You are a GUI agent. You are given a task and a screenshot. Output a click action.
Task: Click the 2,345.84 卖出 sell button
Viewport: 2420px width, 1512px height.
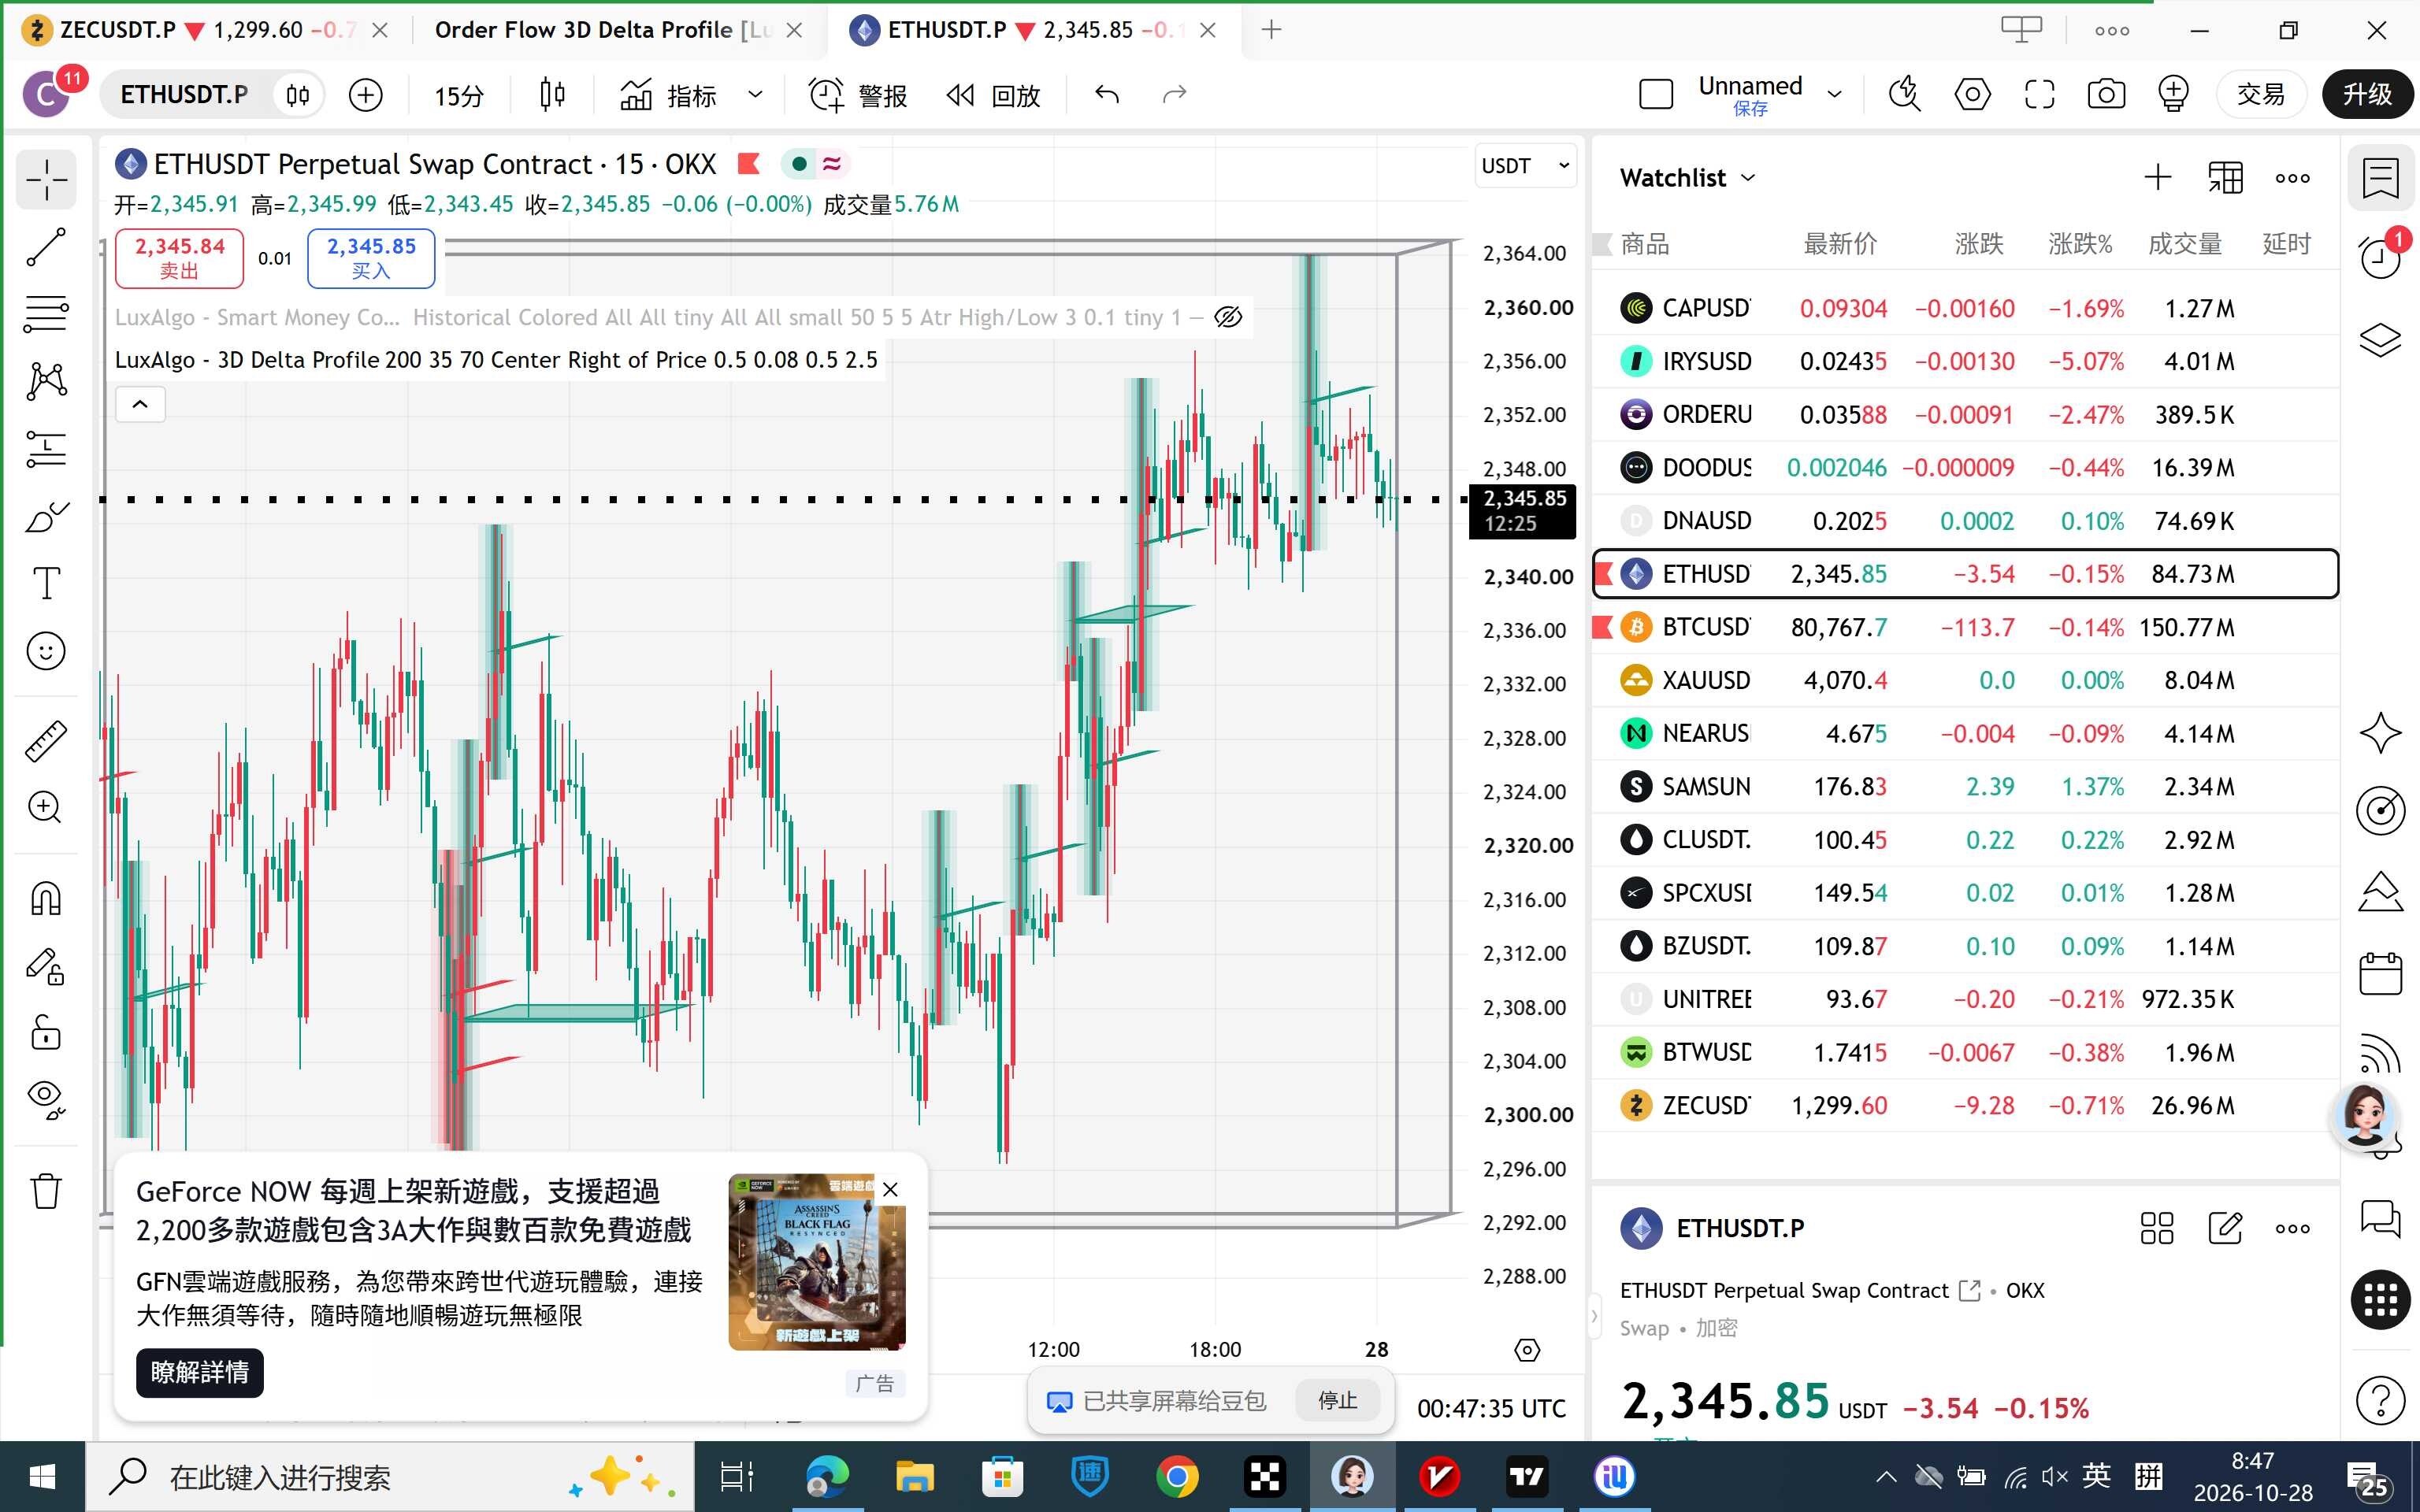point(179,258)
